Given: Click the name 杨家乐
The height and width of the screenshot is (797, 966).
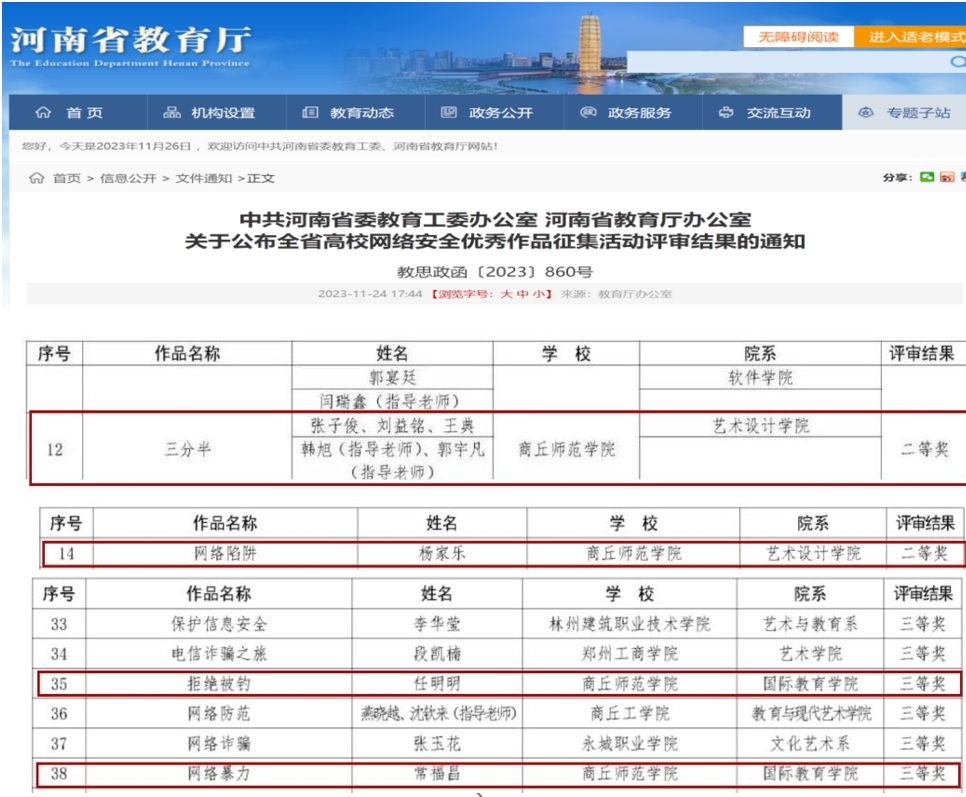Looking at the screenshot, I should pos(442,553).
